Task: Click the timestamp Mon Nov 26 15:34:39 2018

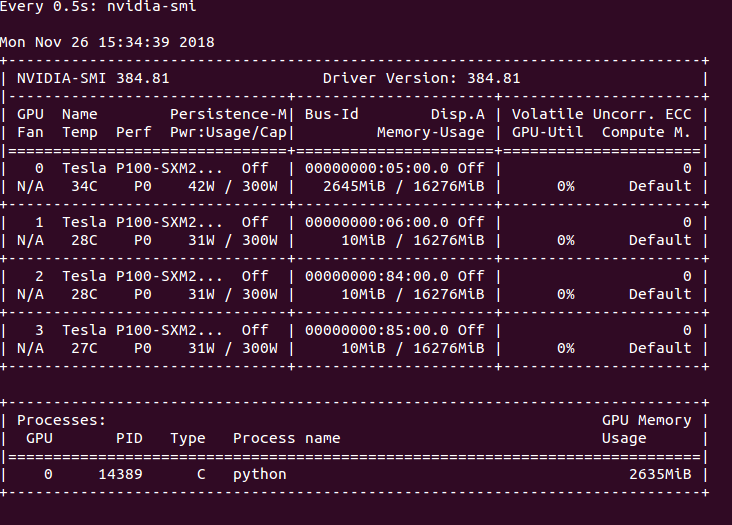Action: (x=107, y=42)
